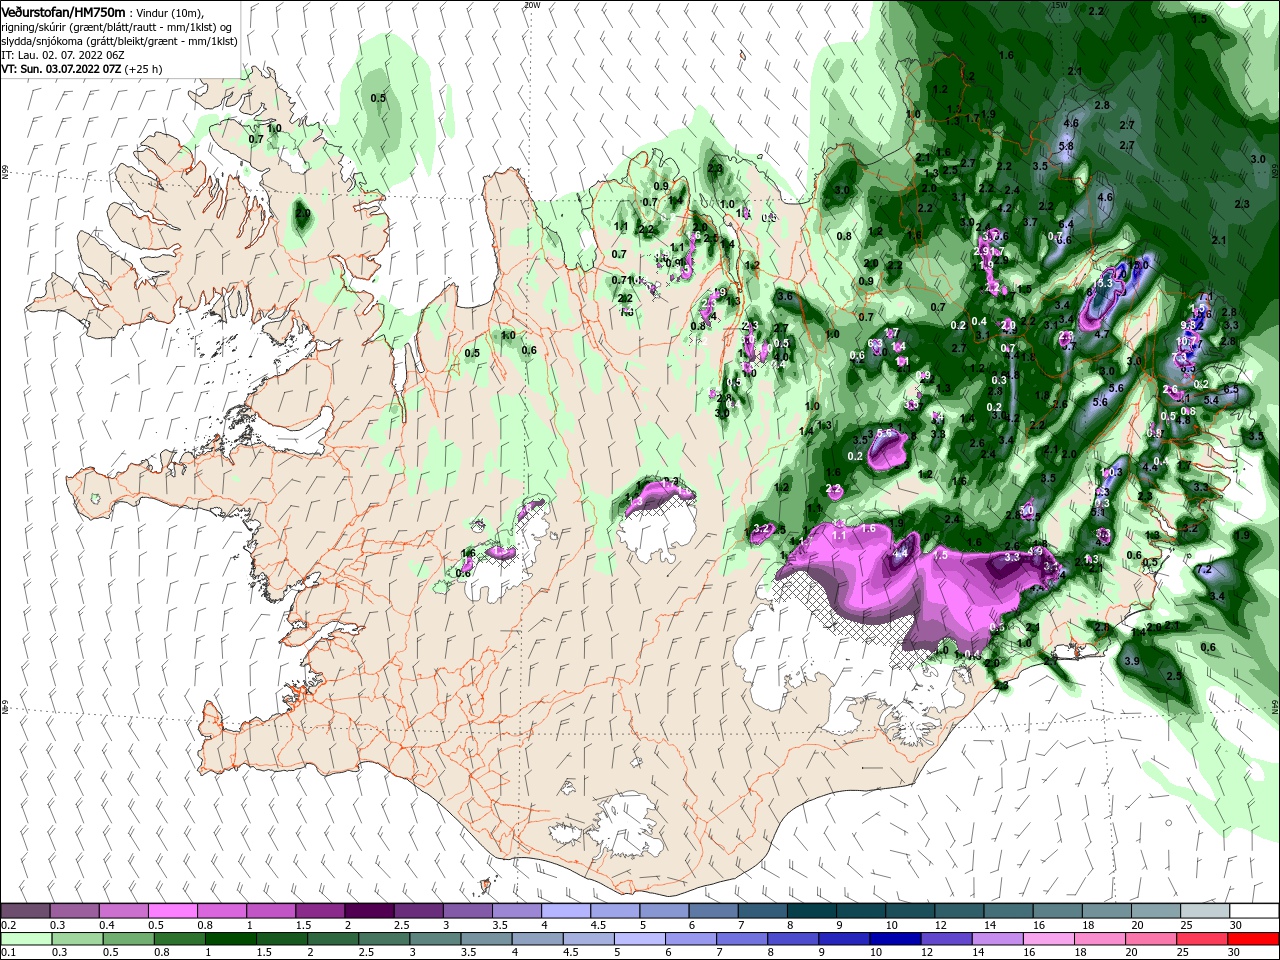1280x960 pixels.
Task: Click the medium green 0.5 swatch in lower scale
Action: tap(128, 939)
